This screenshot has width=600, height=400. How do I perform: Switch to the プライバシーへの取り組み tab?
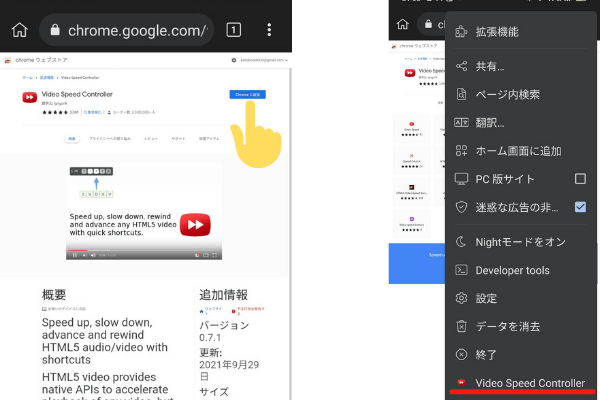pos(110,139)
